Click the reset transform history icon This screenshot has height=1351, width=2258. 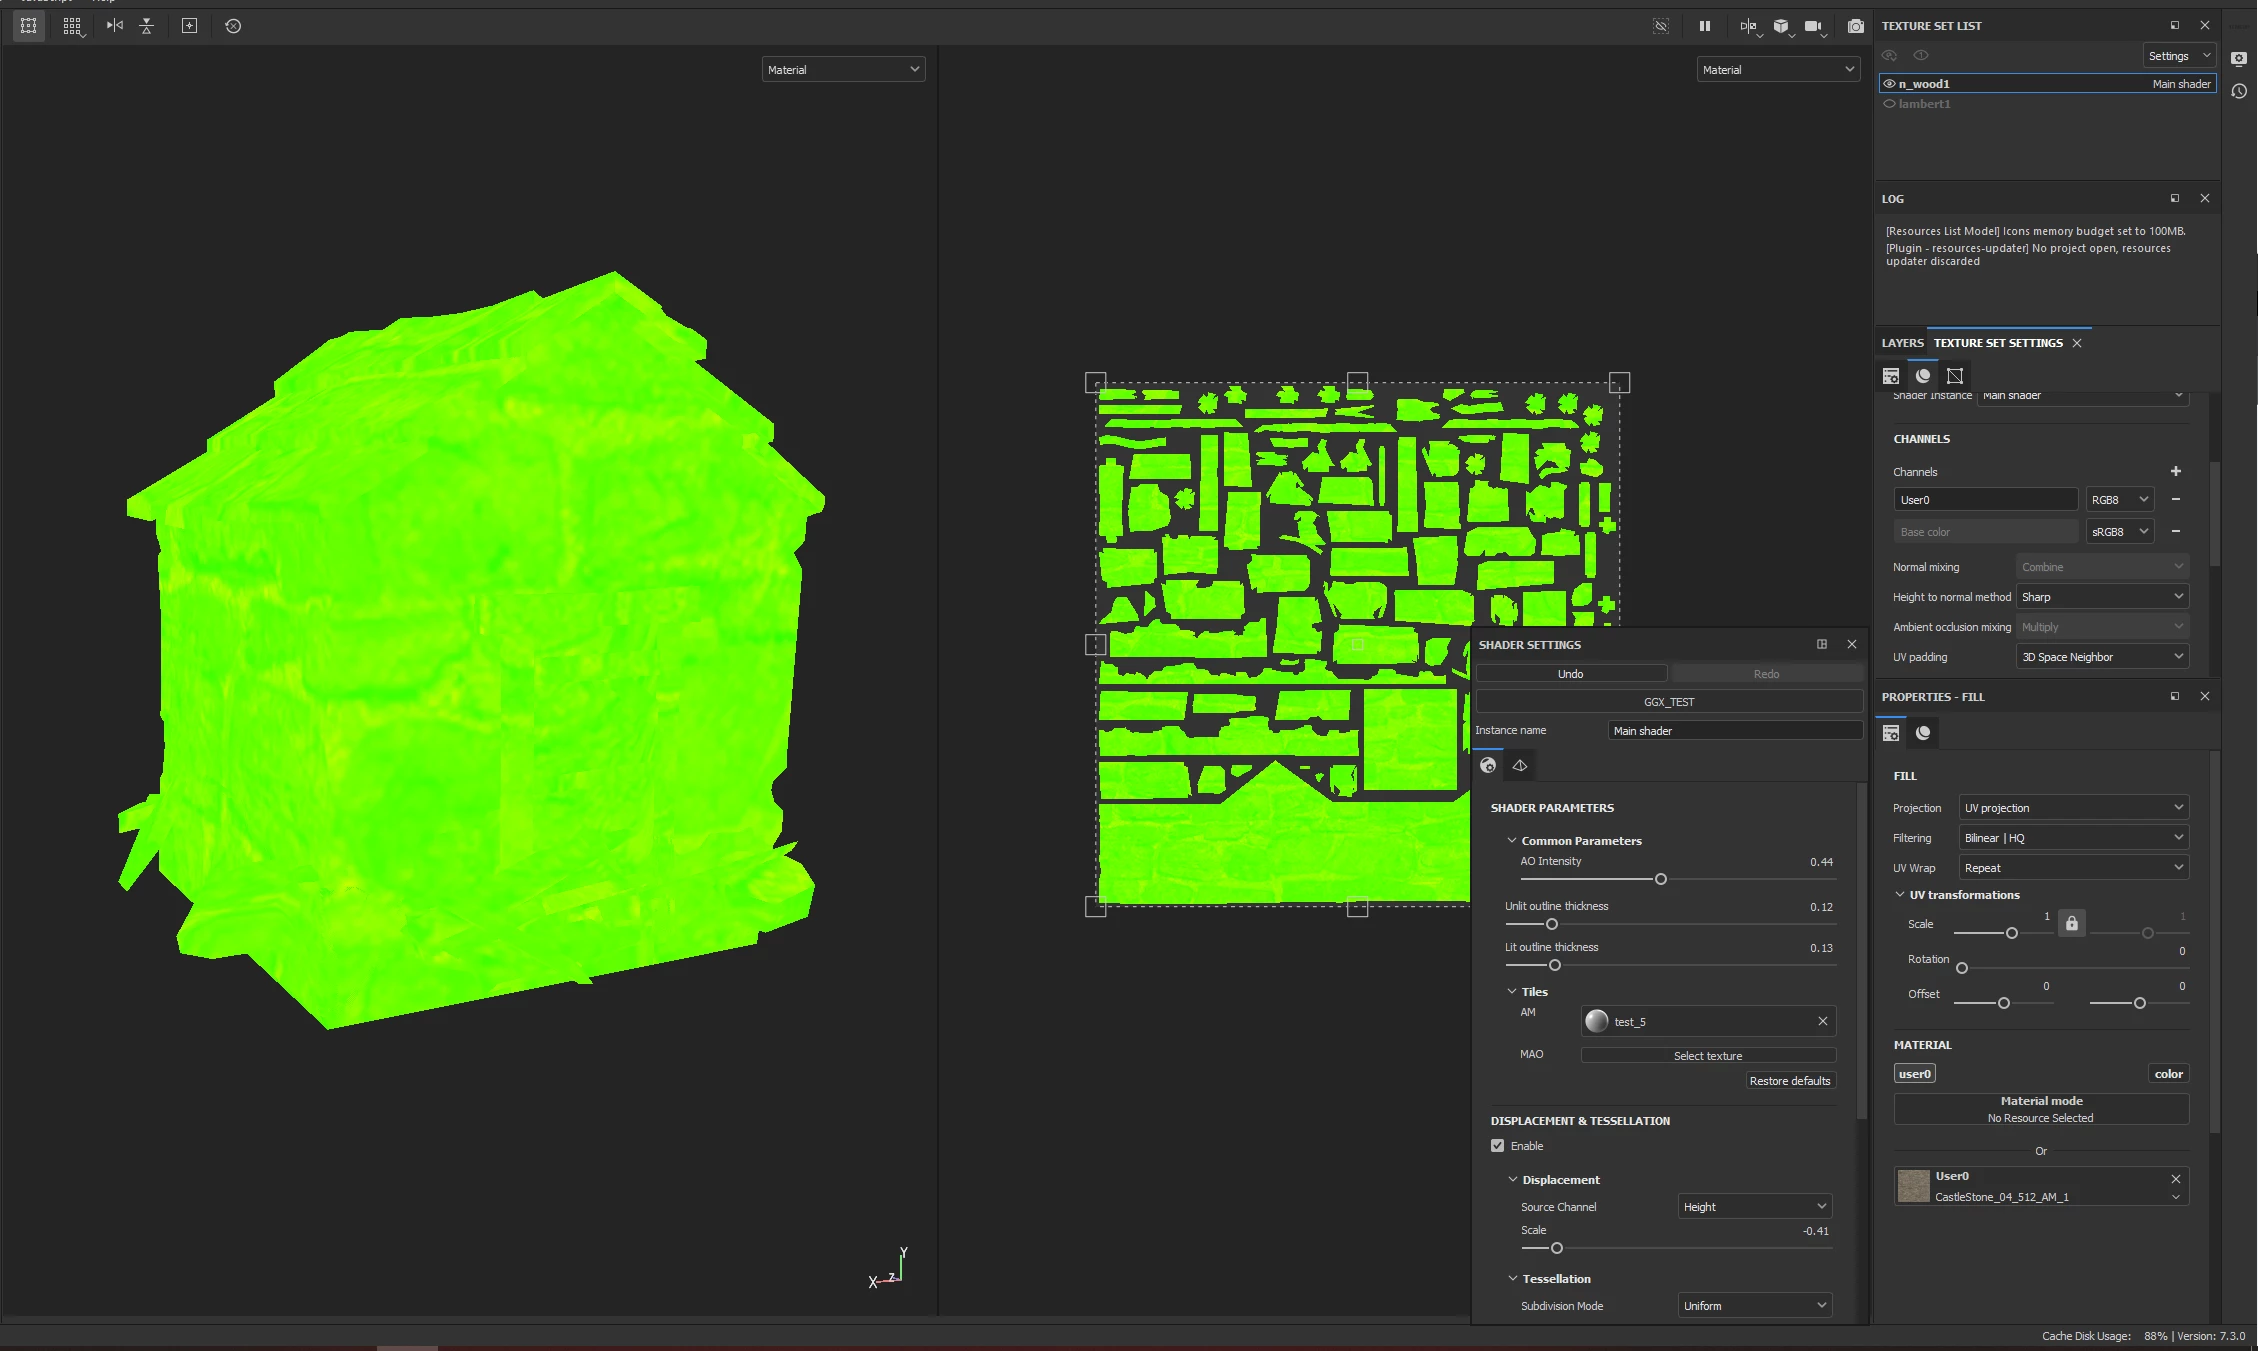233,26
